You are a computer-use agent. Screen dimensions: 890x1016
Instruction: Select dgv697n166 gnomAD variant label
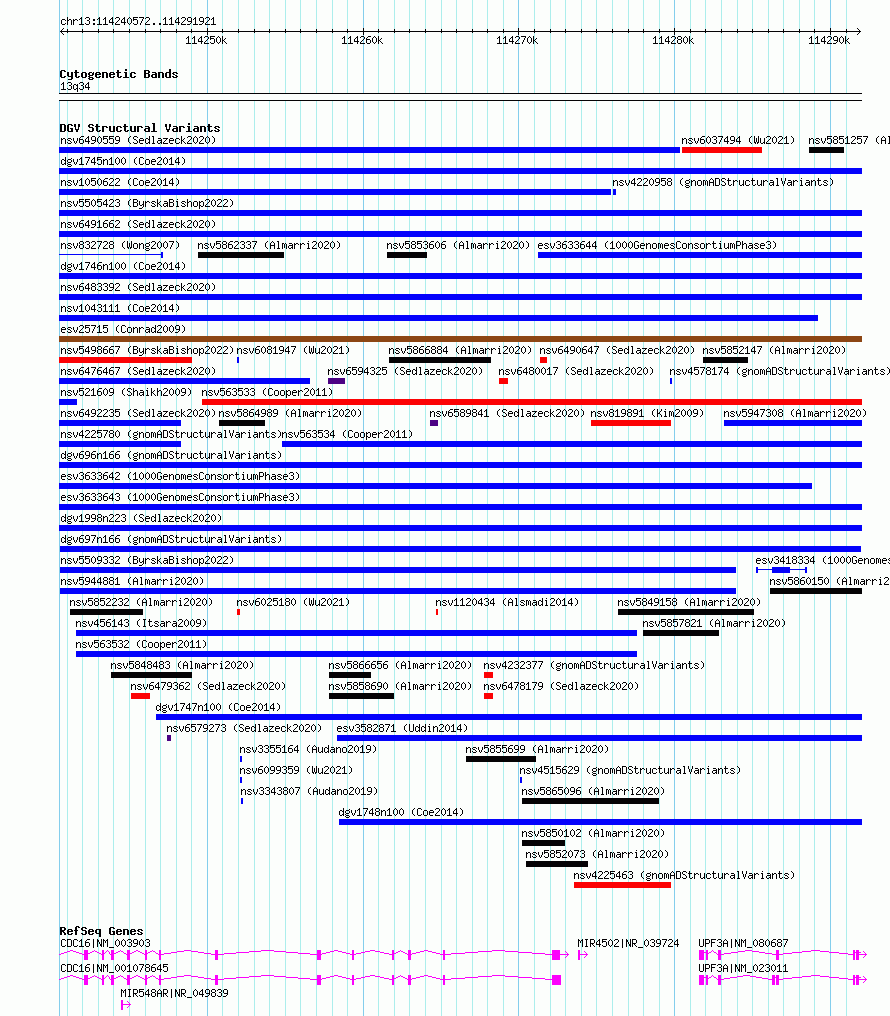[x=171, y=539]
